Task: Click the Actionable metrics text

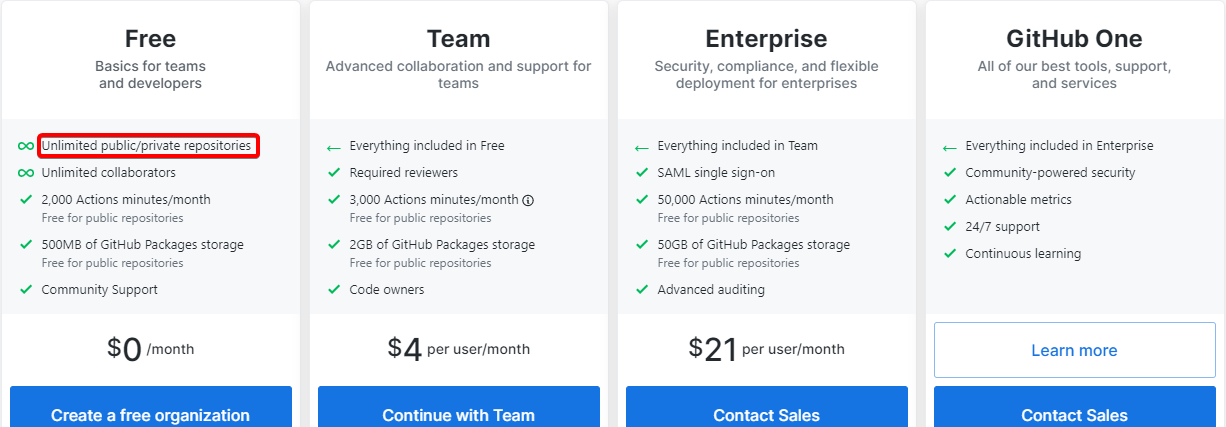Action: click(x=1018, y=200)
